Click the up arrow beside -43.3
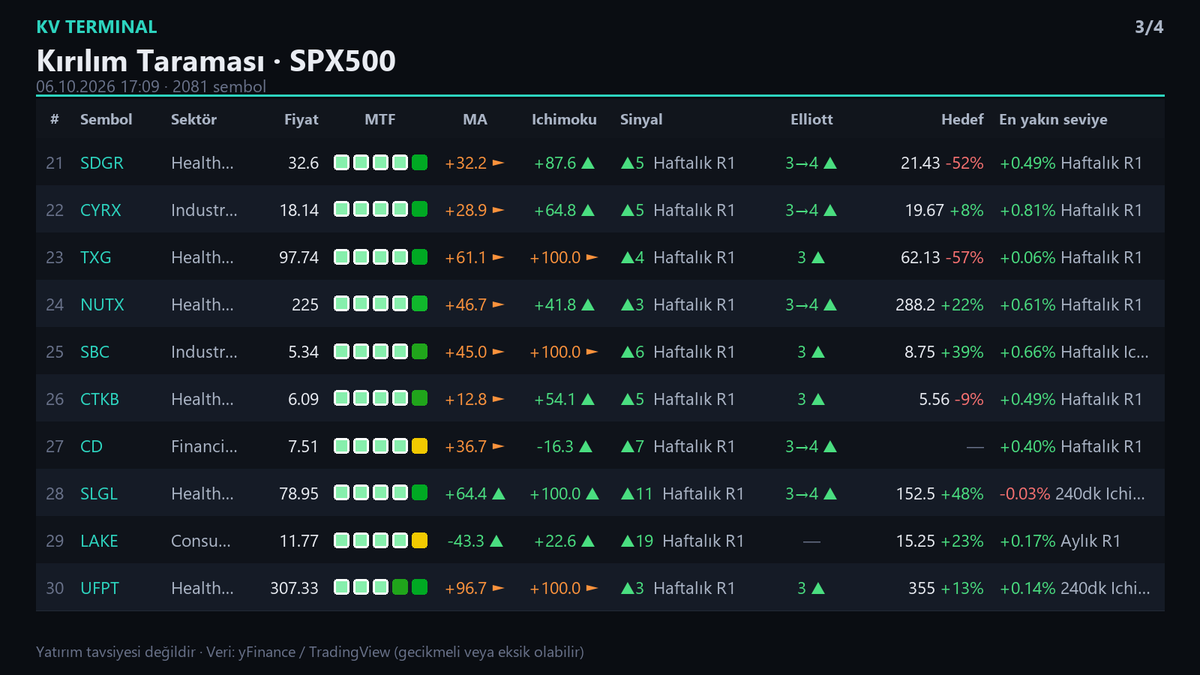 [x=498, y=541]
